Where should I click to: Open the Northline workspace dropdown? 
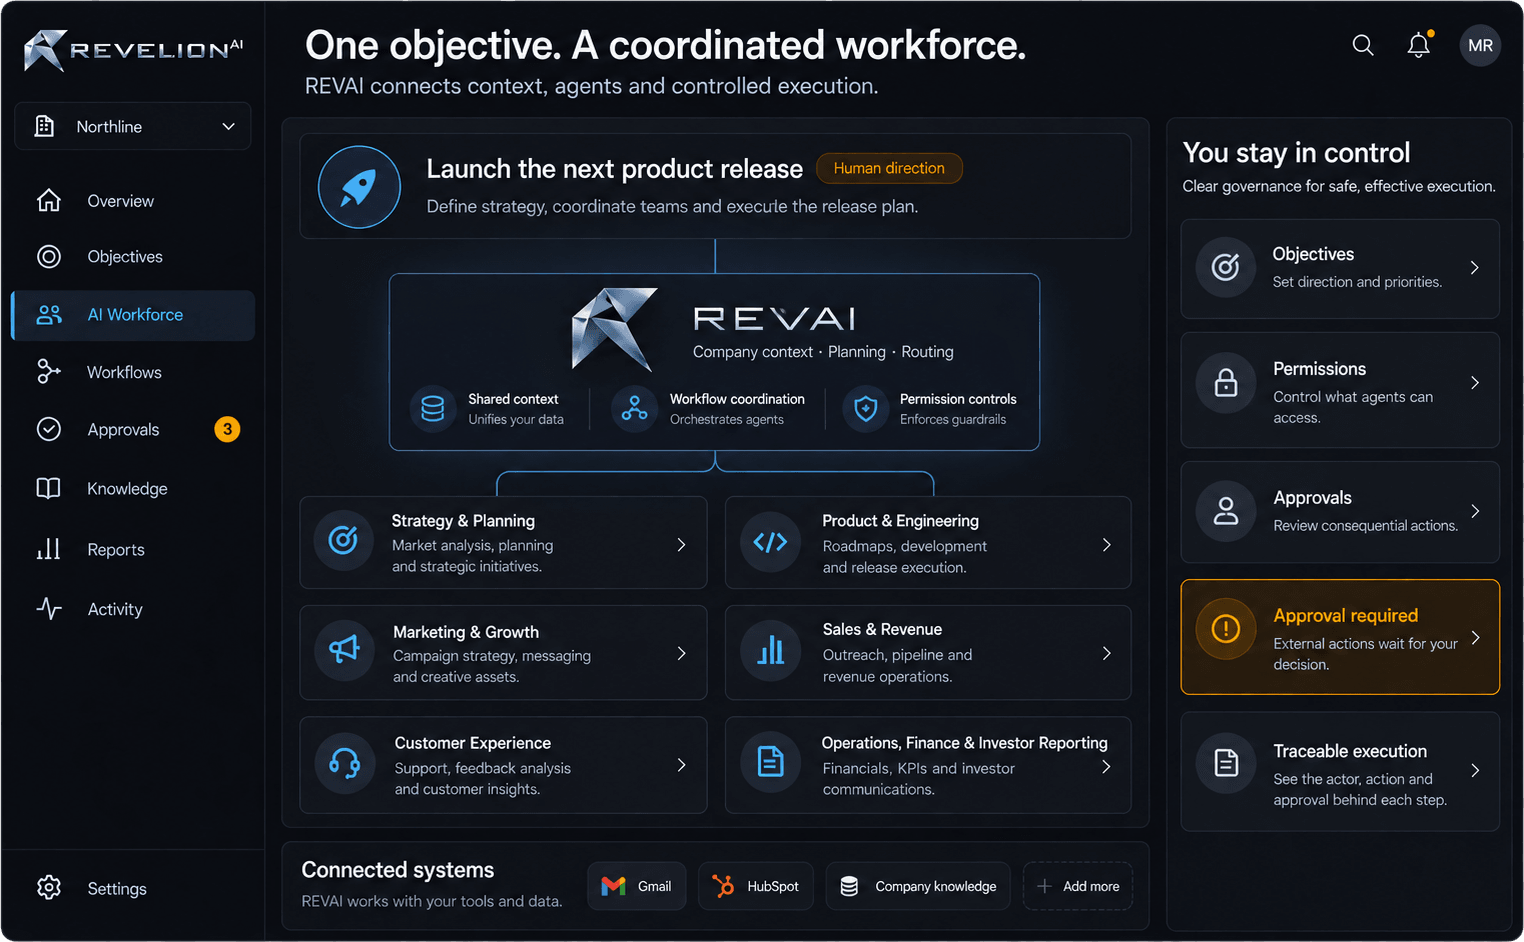[x=133, y=127]
